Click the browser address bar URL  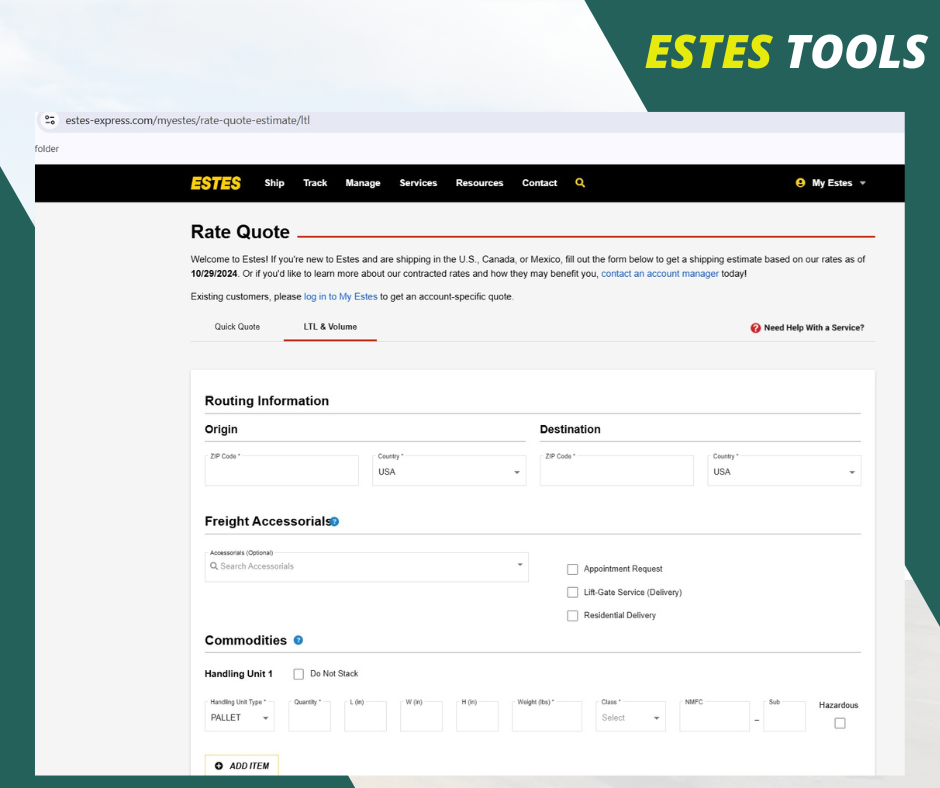click(x=188, y=121)
